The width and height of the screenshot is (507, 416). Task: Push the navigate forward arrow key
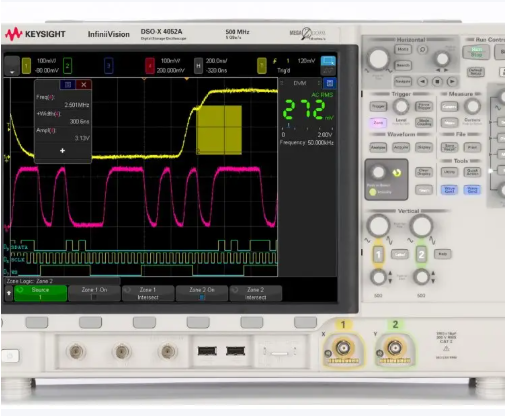click(452, 81)
